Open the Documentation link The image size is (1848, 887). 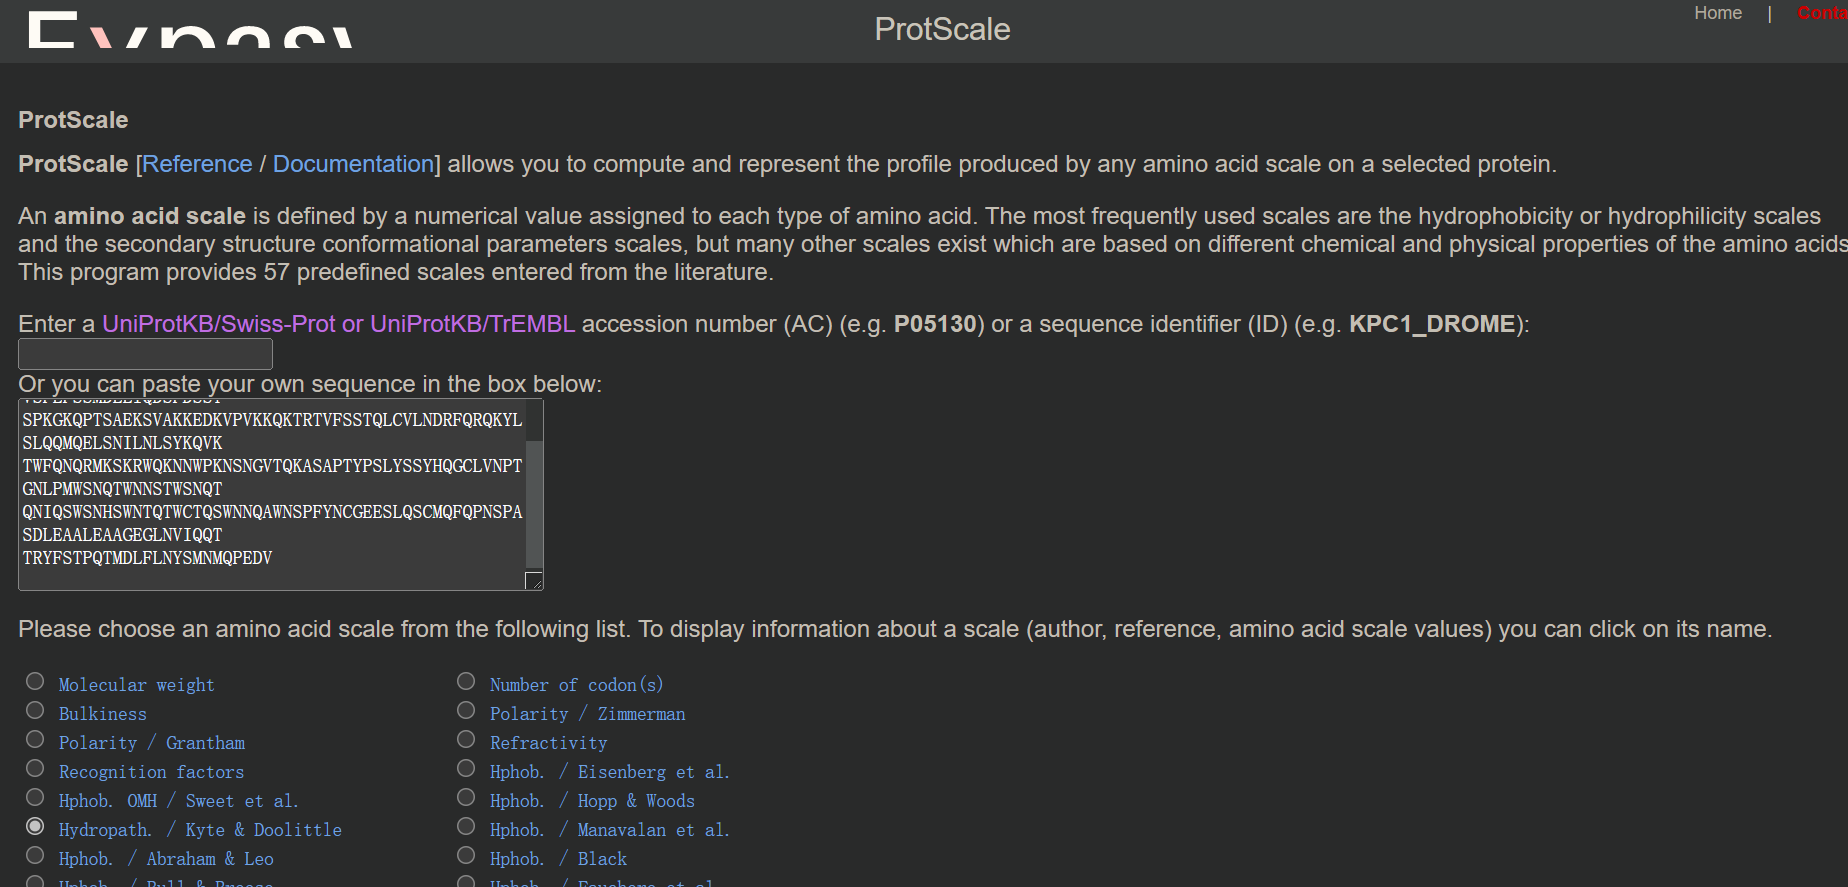click(x=353, y=164)
